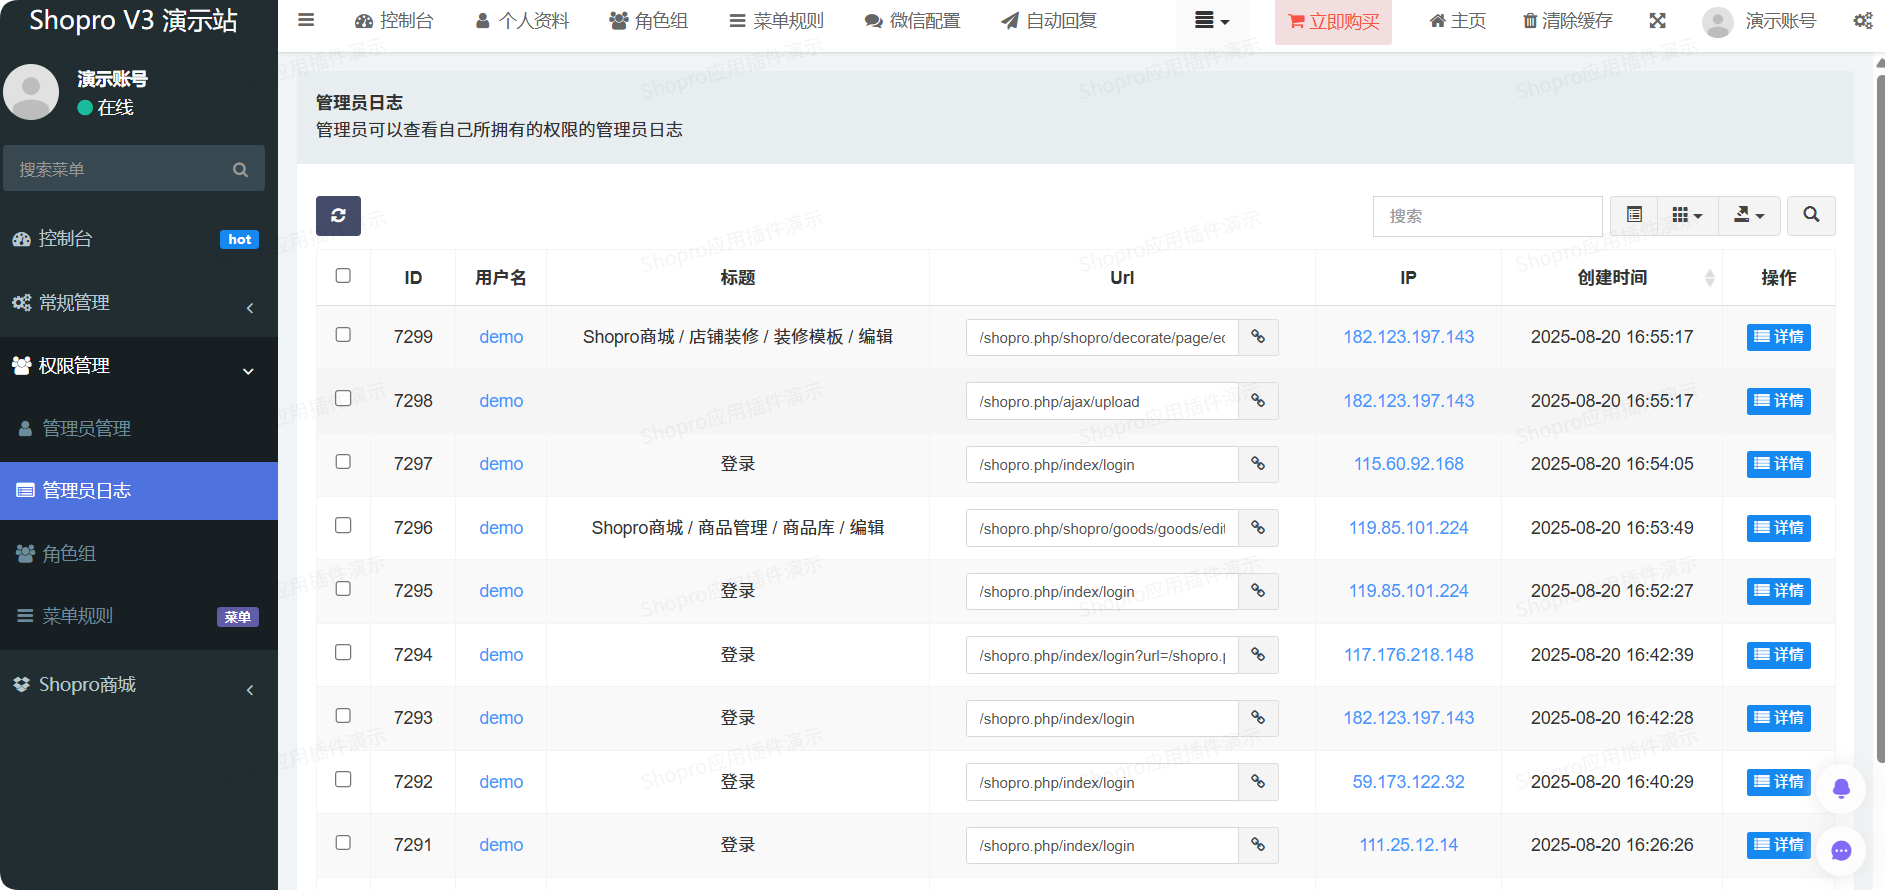The image size is (1885, 890).
Task: Check the checkbox for row 7296
Action: (x=343, y=525)
